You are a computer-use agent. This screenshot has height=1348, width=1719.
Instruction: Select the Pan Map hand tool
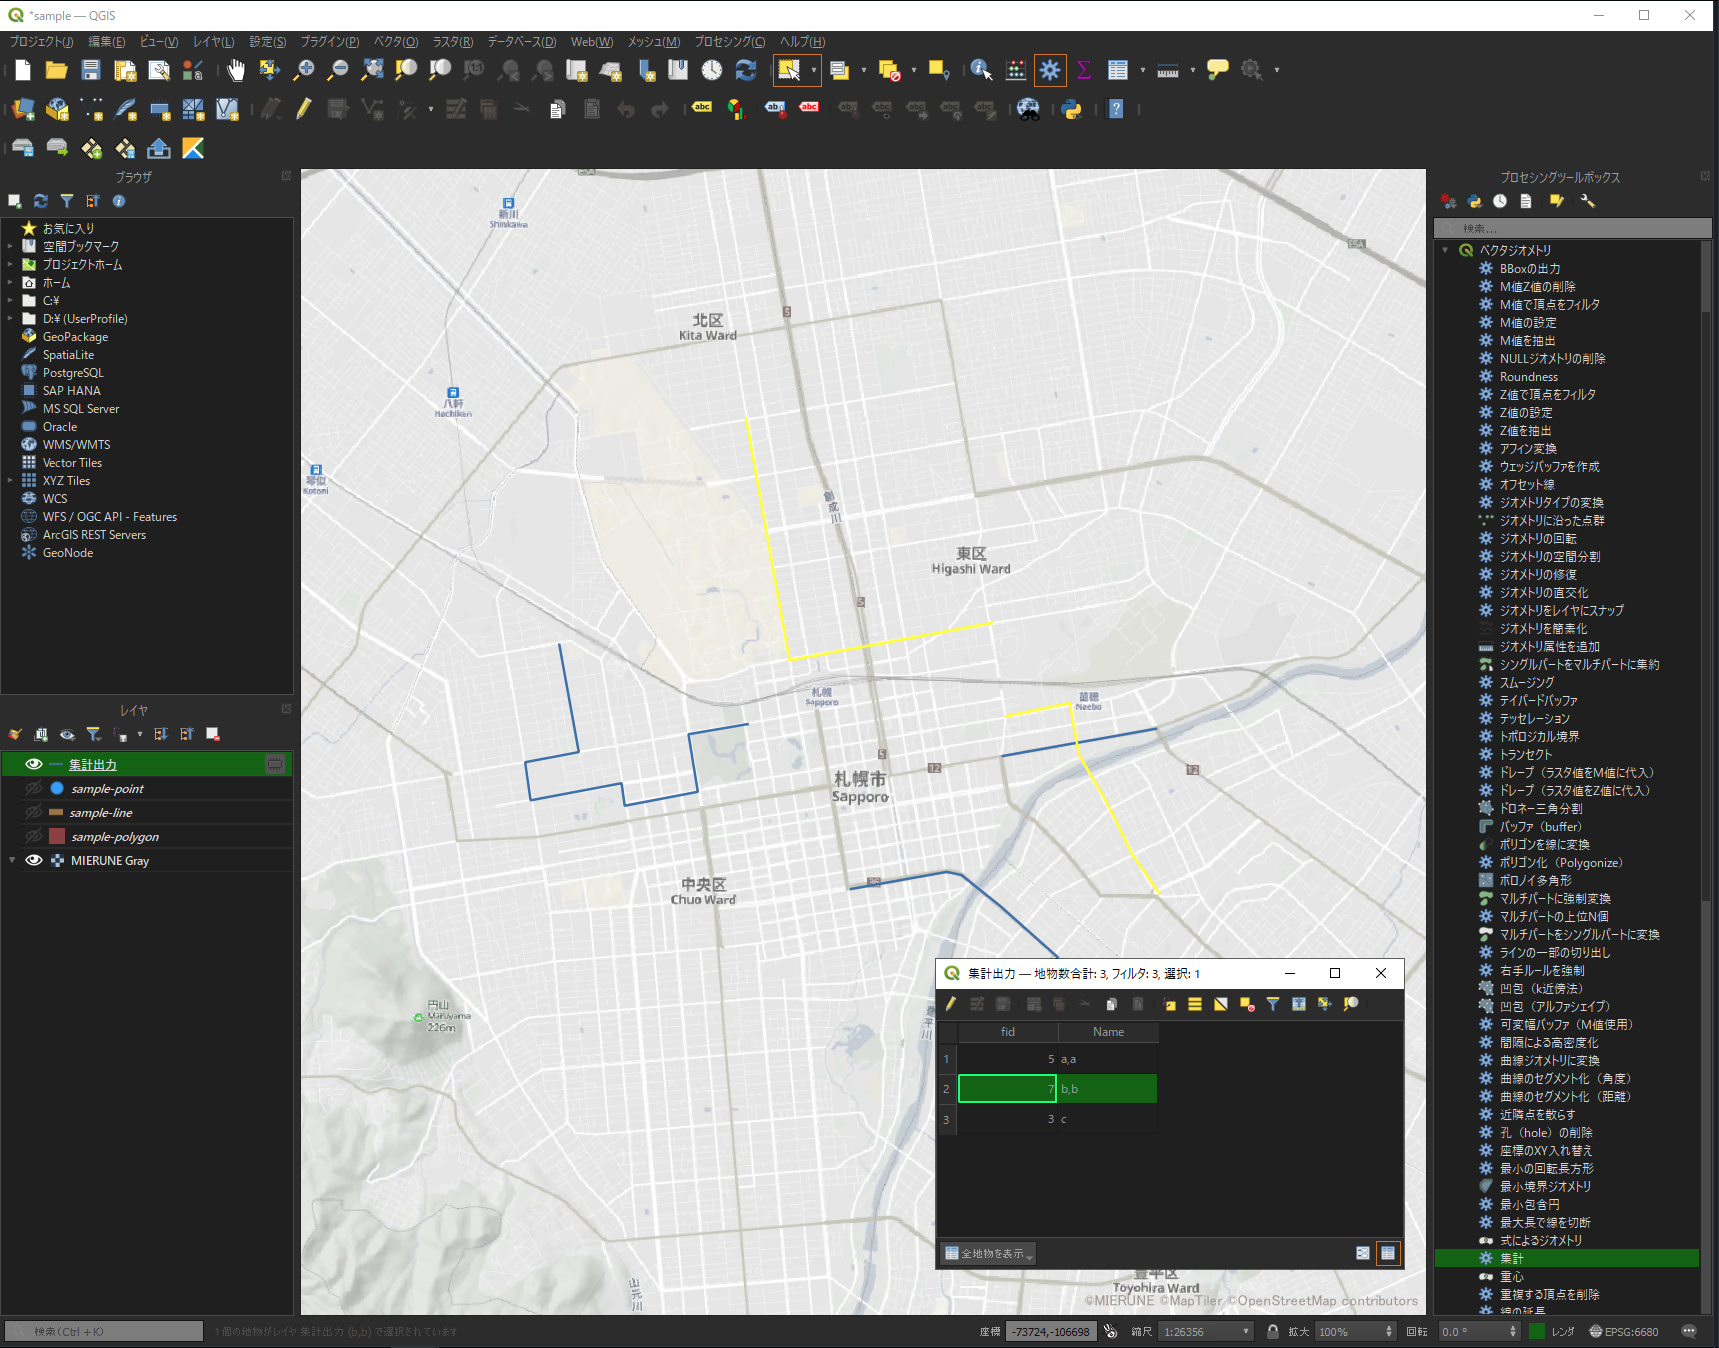tap(235, 70)
